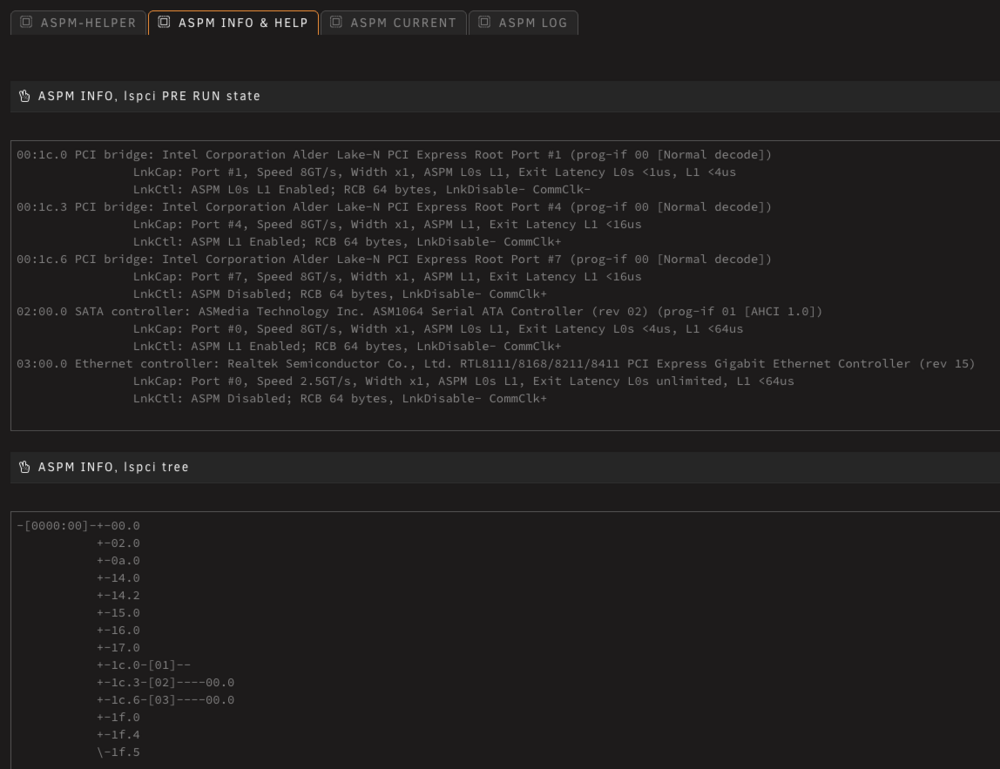
Task: Click the [0000:00] root of the lspci tree
Action: click(56, 526)
